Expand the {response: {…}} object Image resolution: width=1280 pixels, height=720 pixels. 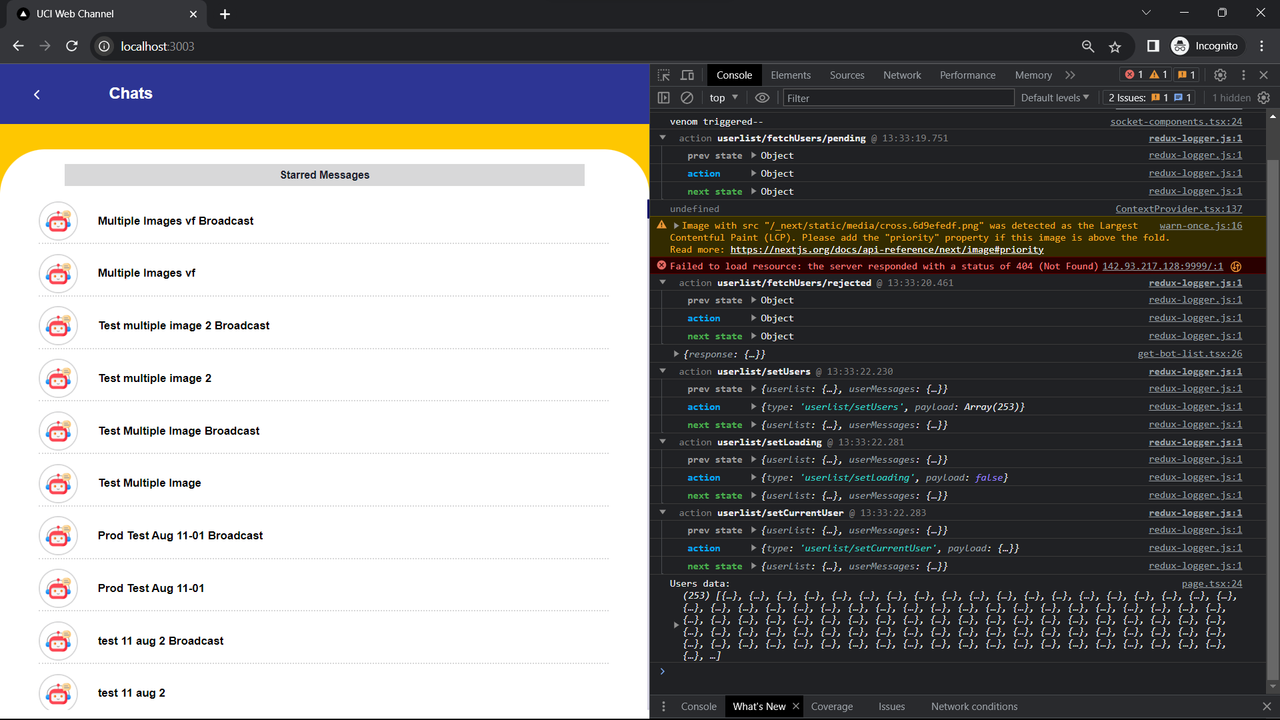[677, 354]
